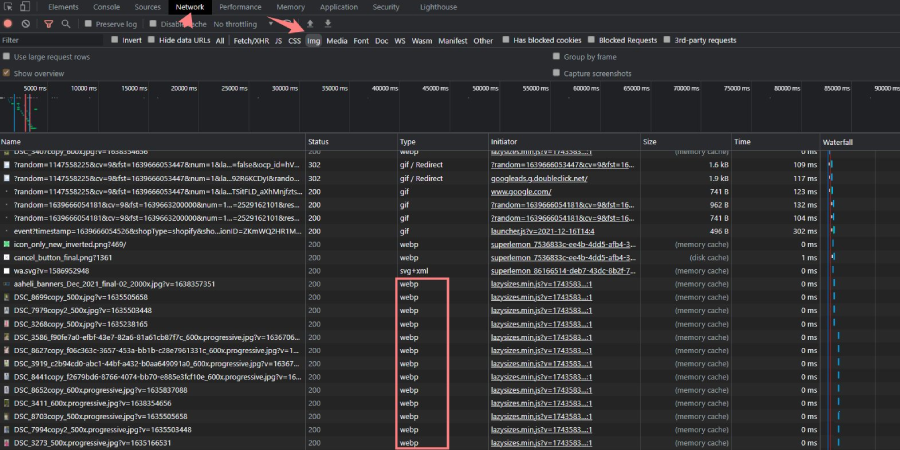The image size is (900, 450).
Task: Click the export HAR download arrow
Action: (327, 23)
